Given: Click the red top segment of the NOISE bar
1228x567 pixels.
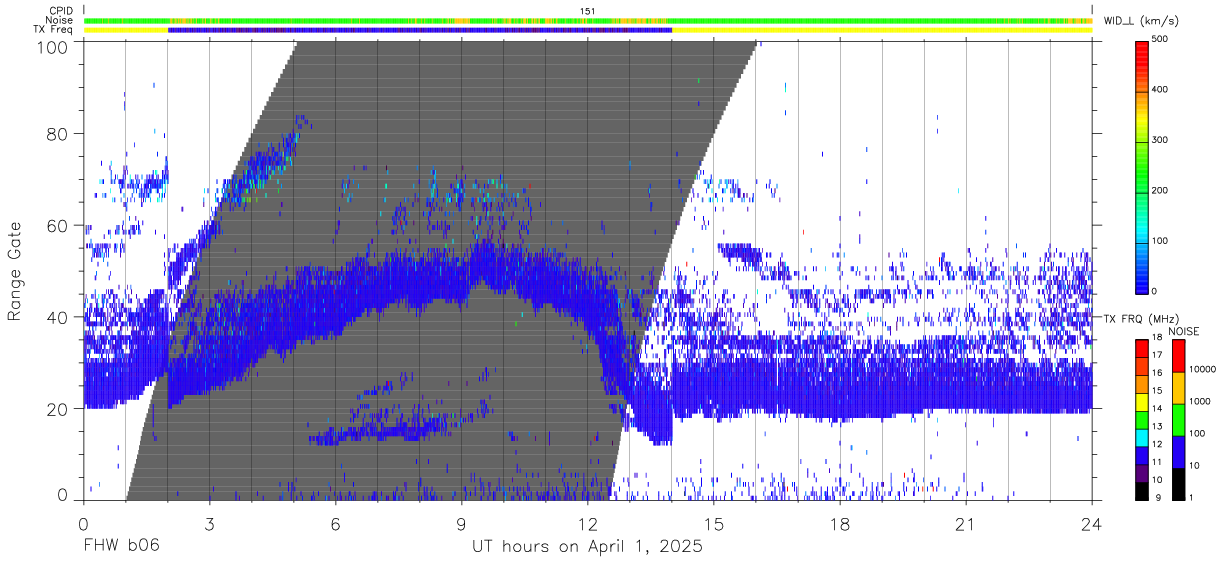Looking at the screenshot, I should pos(1178,356).
